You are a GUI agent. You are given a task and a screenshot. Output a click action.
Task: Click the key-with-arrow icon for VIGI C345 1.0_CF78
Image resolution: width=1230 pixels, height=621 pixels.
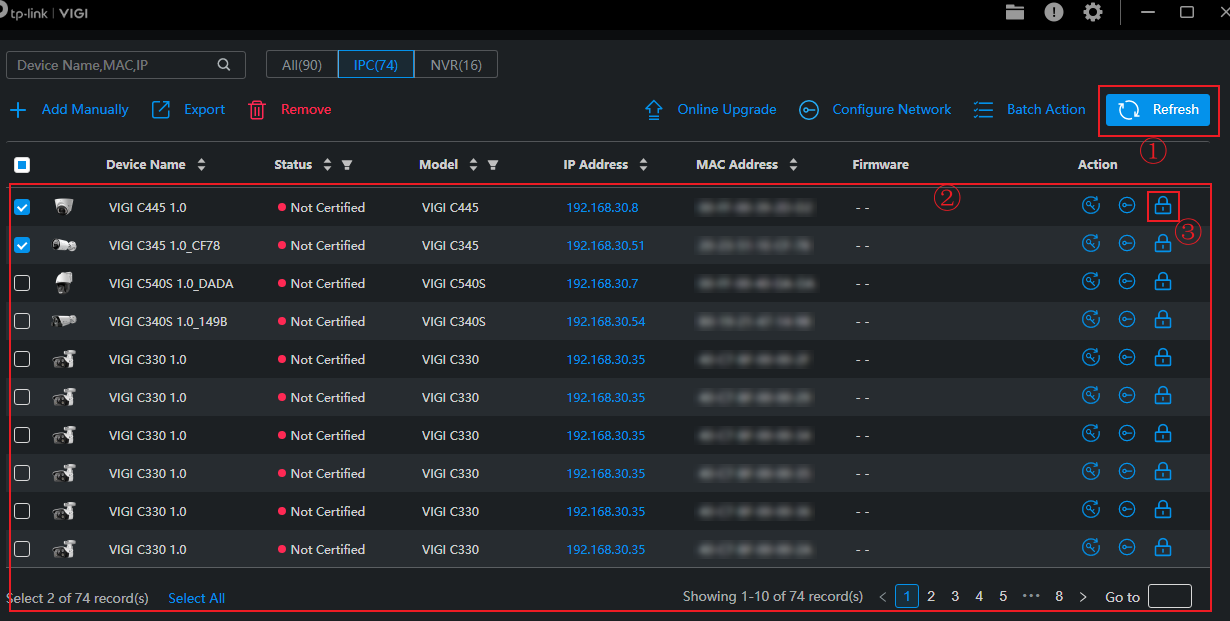(x=1091, y=244)
